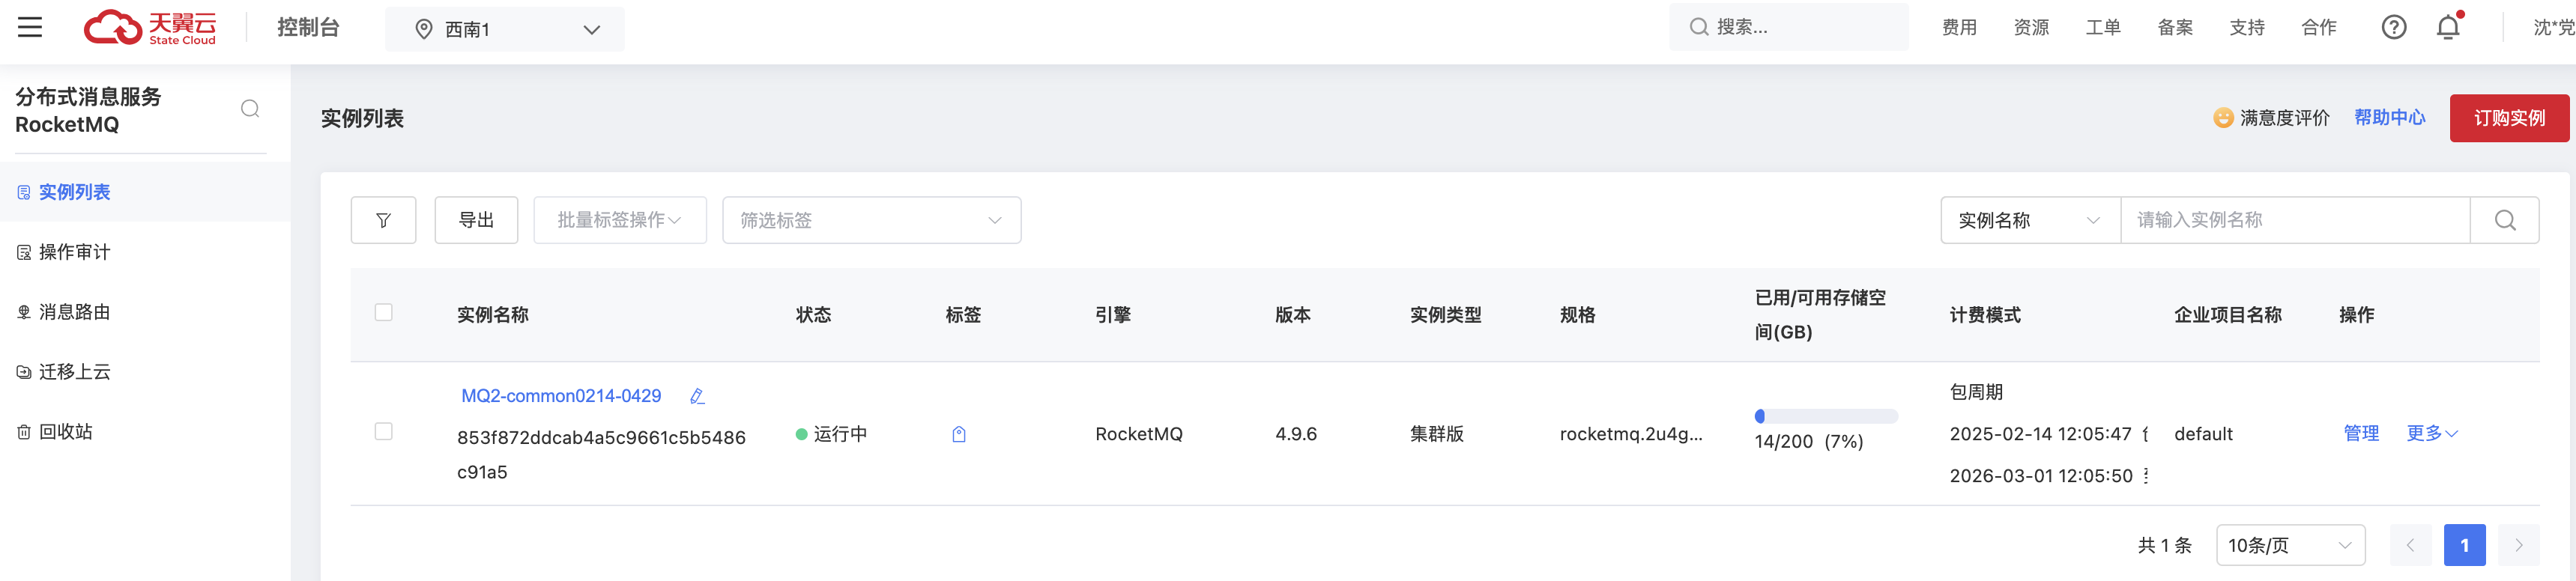The height and width of the screenshot is (581, 2576).
Task: Click the tag icon in instance row
Action: click(959, 434)
